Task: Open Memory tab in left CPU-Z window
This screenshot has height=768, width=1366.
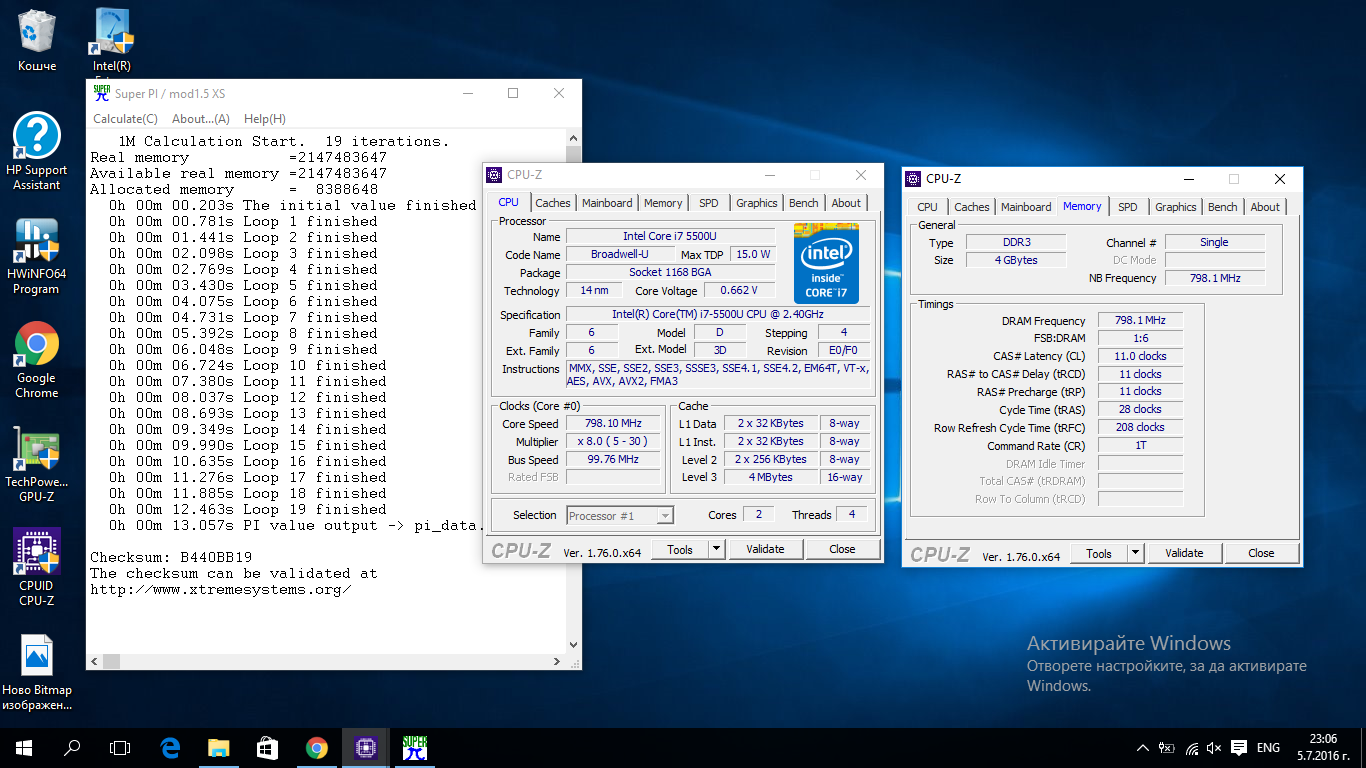Action: [663, 203]
